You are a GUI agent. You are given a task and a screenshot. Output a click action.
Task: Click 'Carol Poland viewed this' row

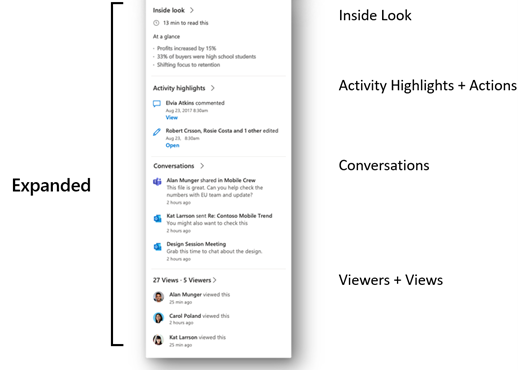point(191,318)
